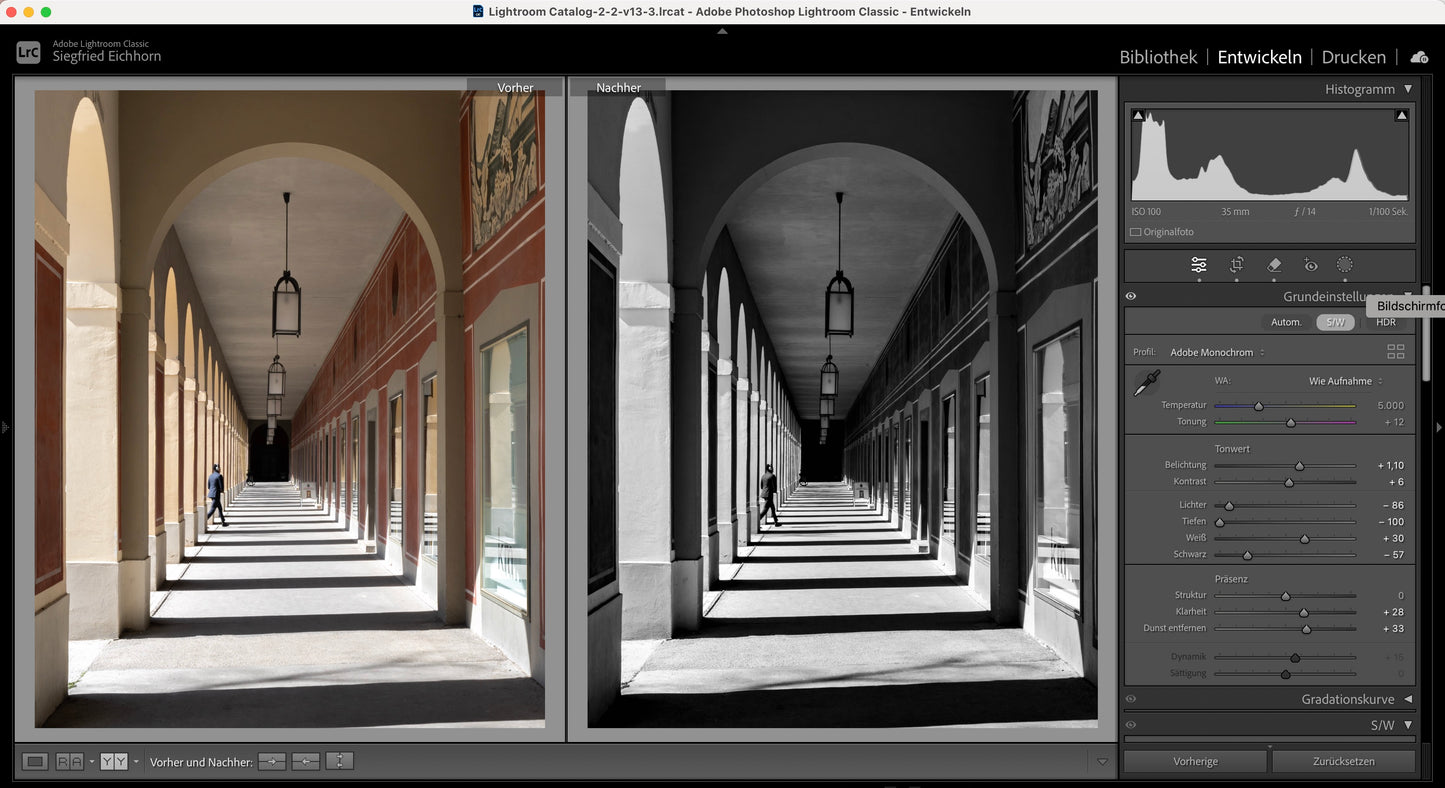The image size is (1445, 788).
Task: Toggle the Grundeinstellungen panel eye icon
Action: click(x=1131, y=297)
